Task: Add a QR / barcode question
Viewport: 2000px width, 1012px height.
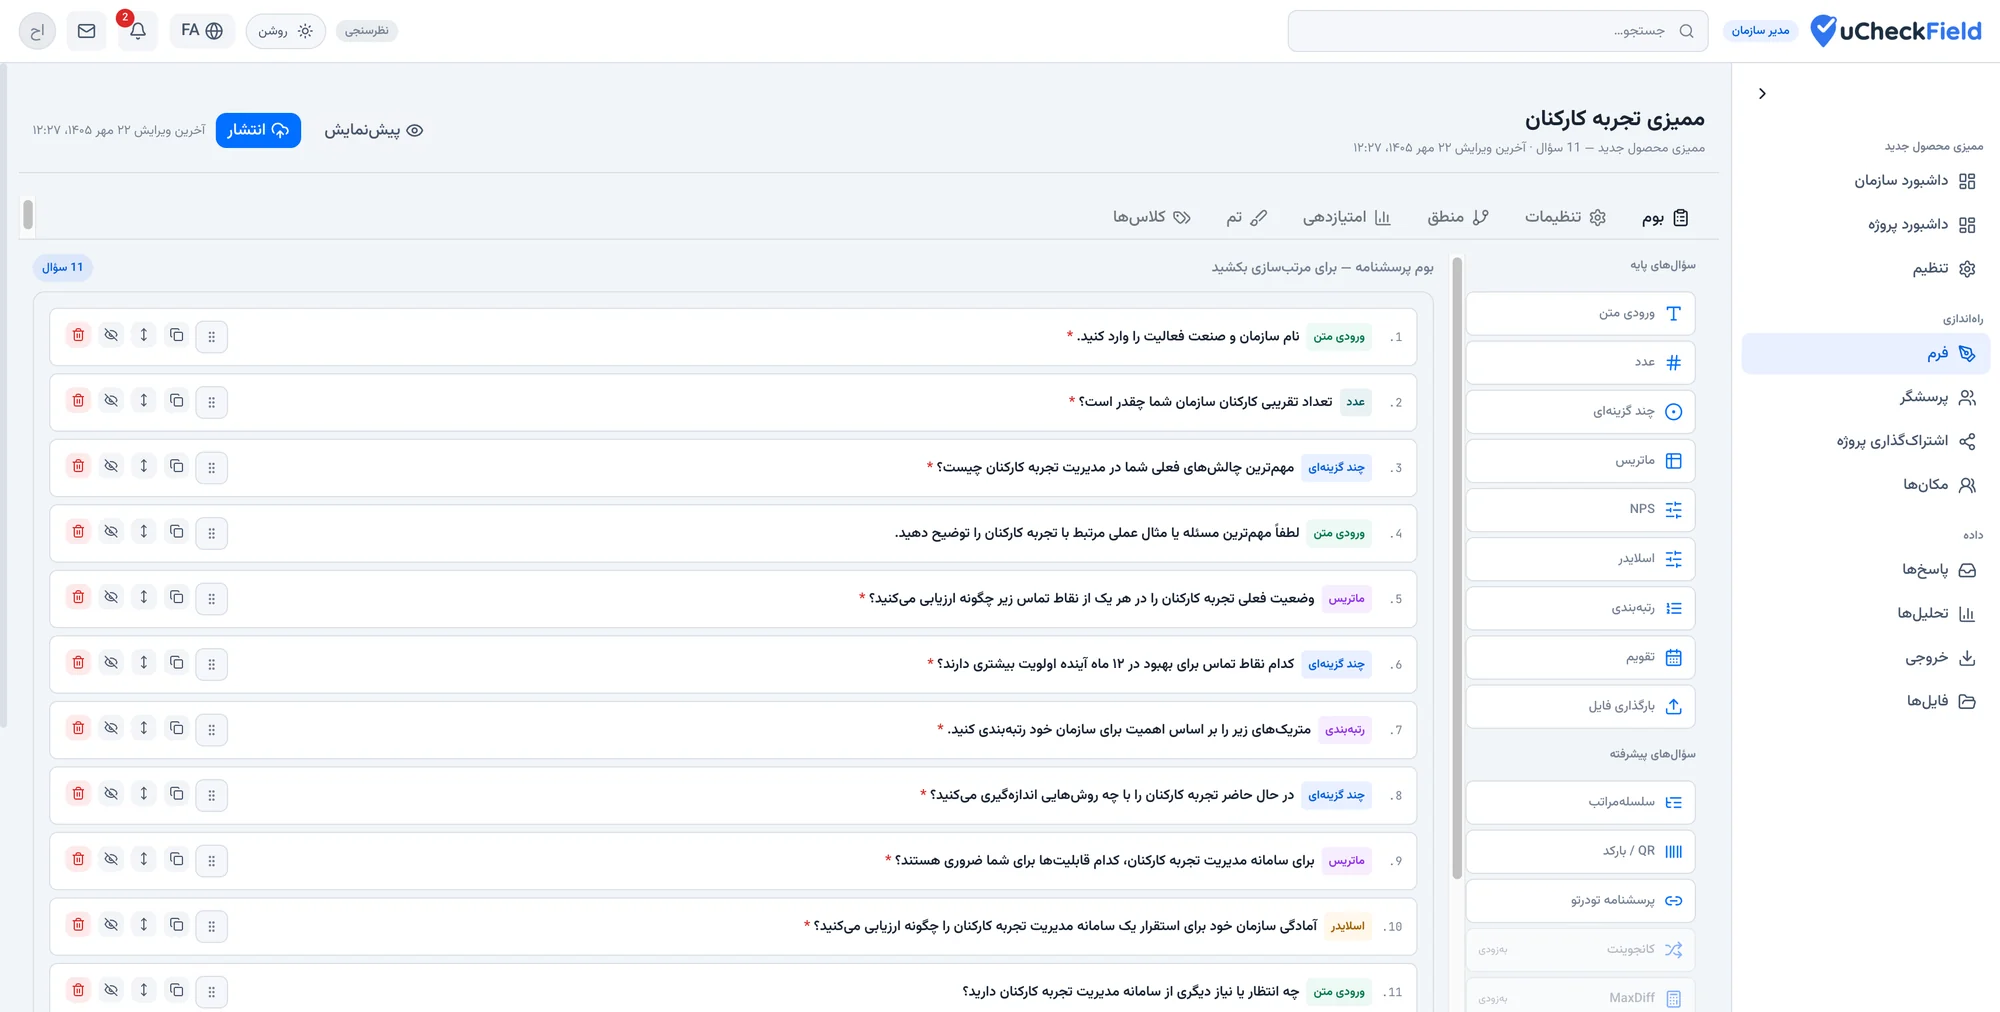Action: (x=1580, y=852)
